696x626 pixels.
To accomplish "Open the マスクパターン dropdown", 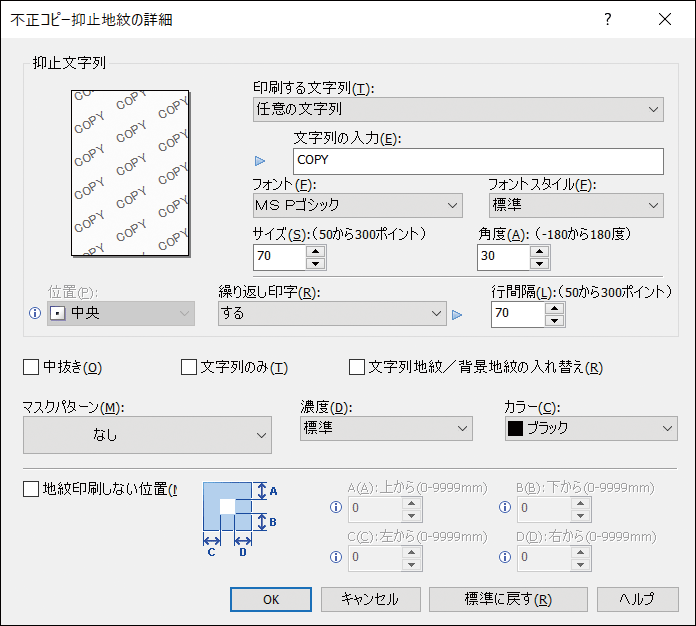I will tap(147, 435).
